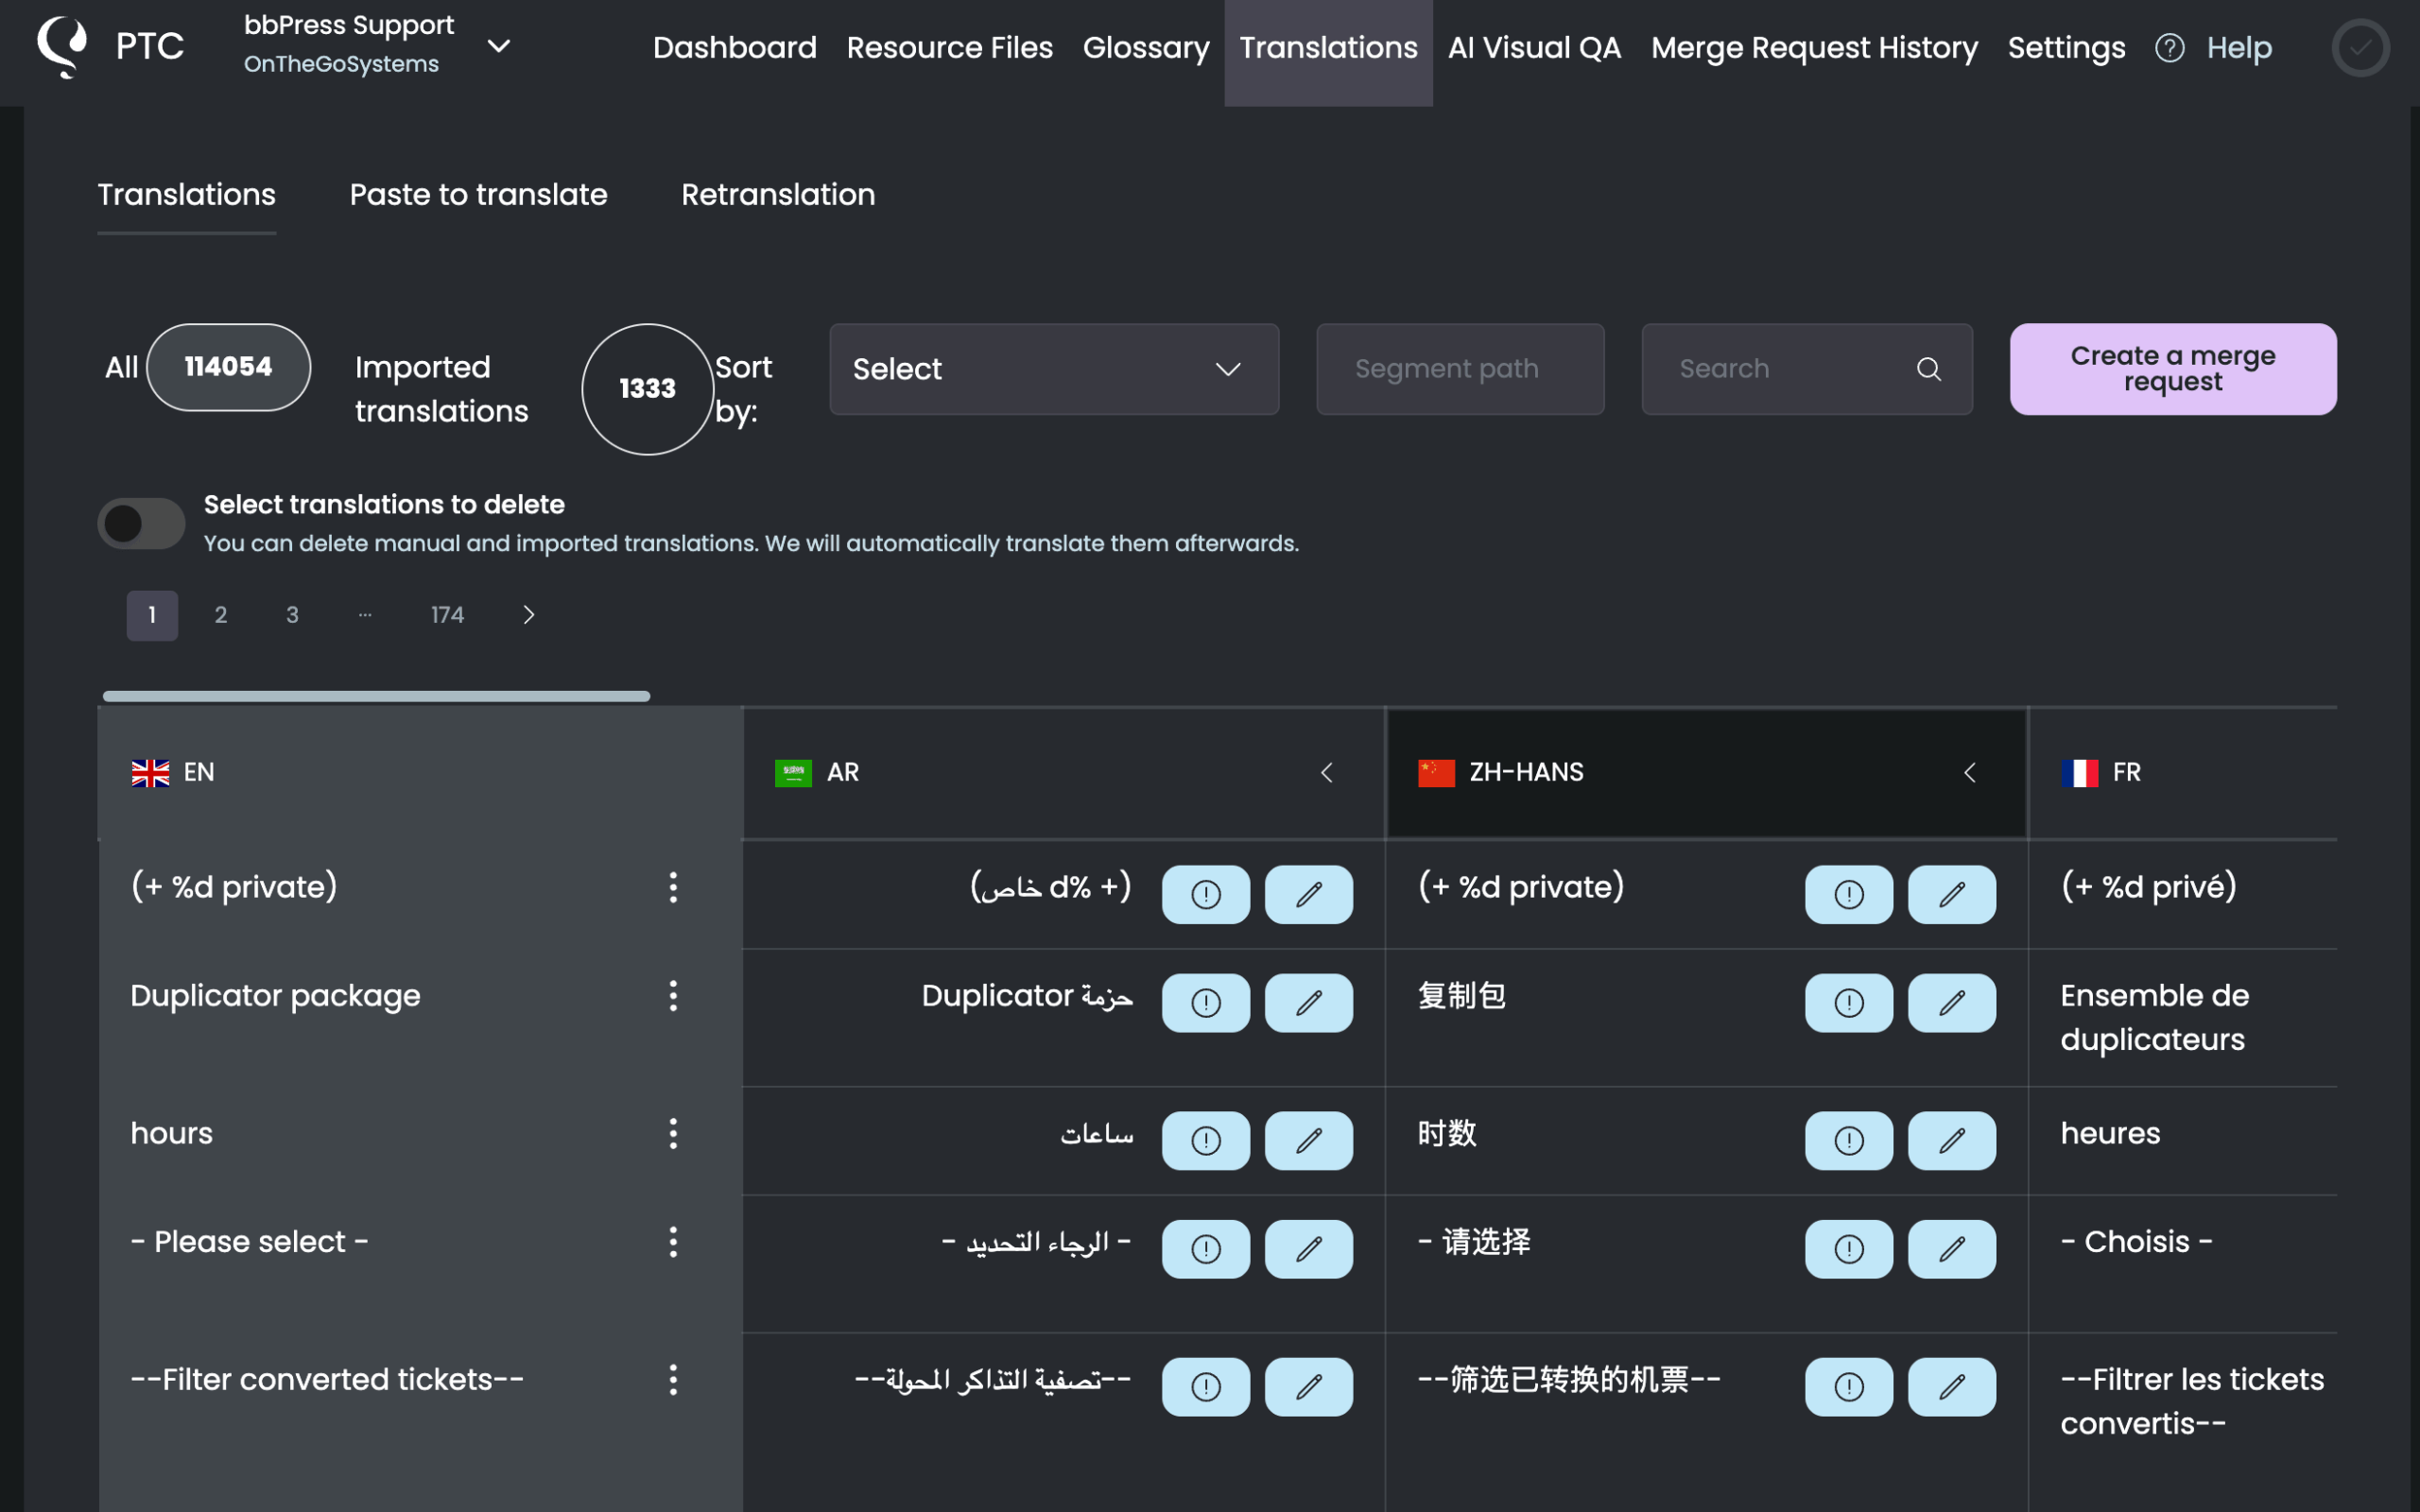This screenshot has height=1512, width=2420.
Task: Edit Chinese translation of '(+ %d private)'
Action: click(1951, 894)
